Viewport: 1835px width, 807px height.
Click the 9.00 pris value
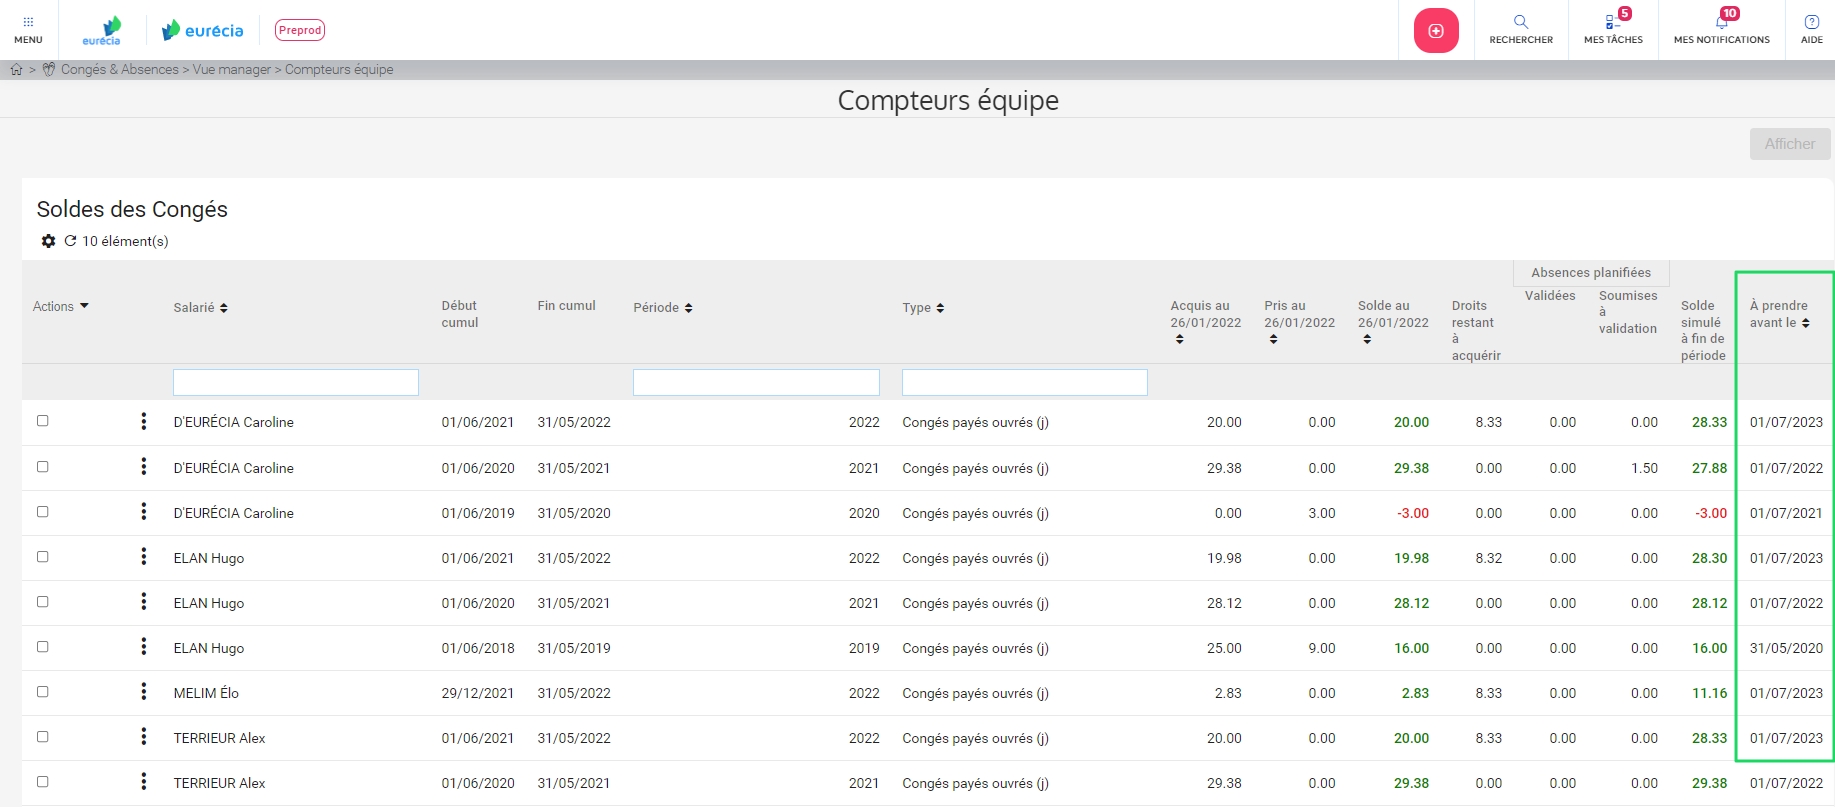point(1322,648)
